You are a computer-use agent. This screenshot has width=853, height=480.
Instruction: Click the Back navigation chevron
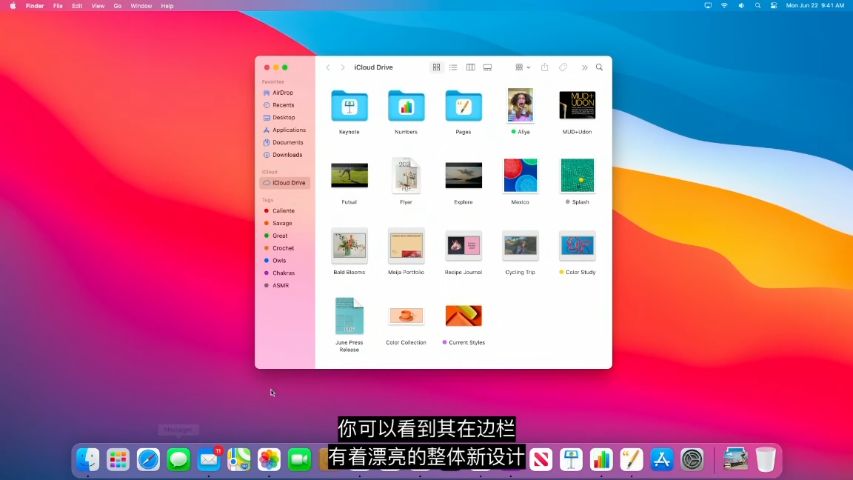pos(328,67)
